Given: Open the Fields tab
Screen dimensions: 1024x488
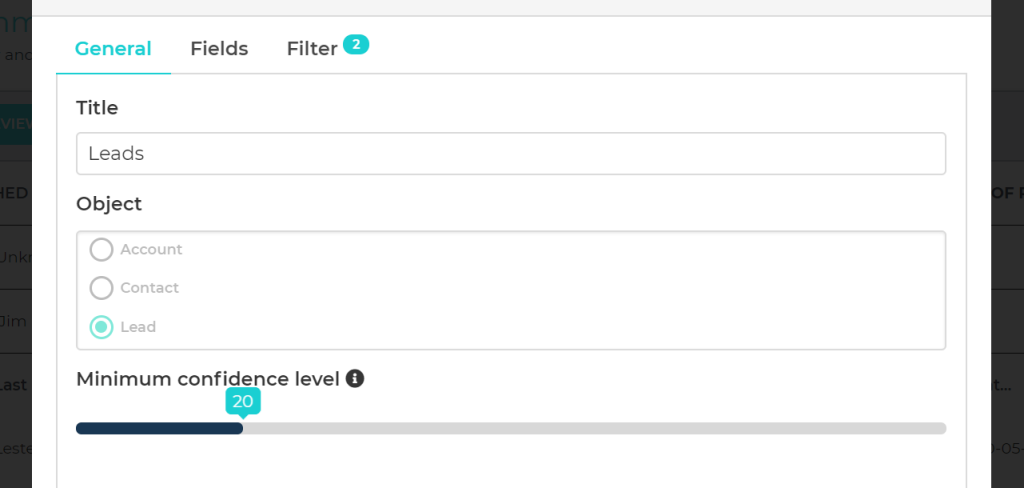Looking at the screenshot, I should (x=219, y=48).
